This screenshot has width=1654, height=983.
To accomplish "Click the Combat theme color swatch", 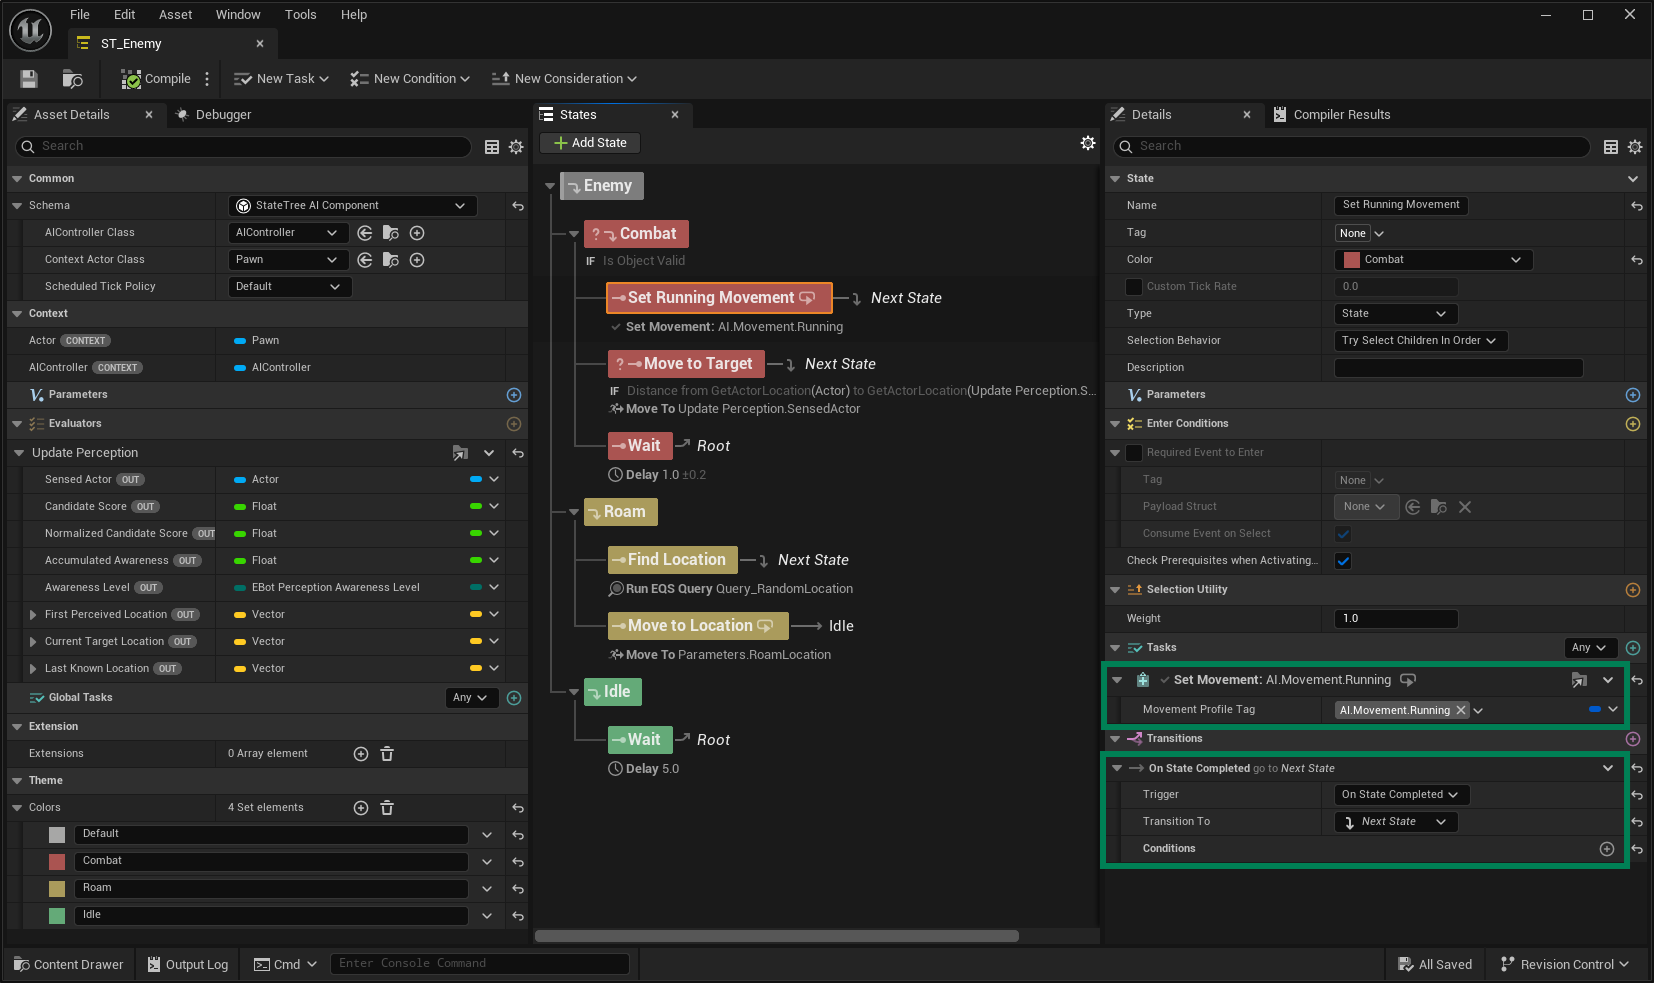I will click(x=57, y=862).
